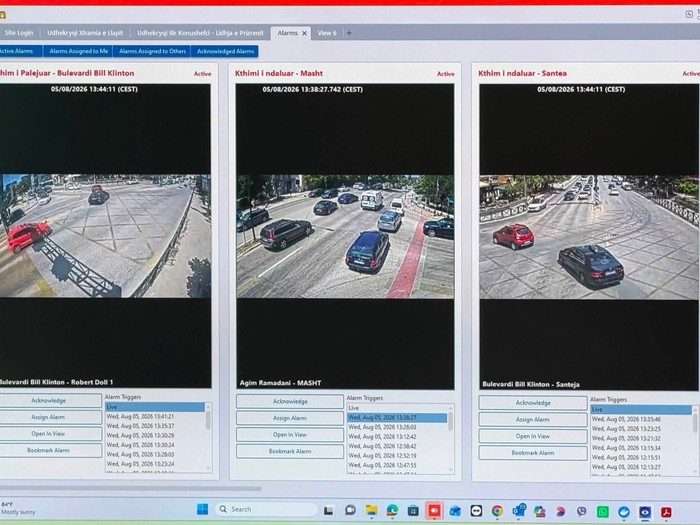
Task: Assign the Bulevardi Bill Klinton alarm
Action: 50,417
